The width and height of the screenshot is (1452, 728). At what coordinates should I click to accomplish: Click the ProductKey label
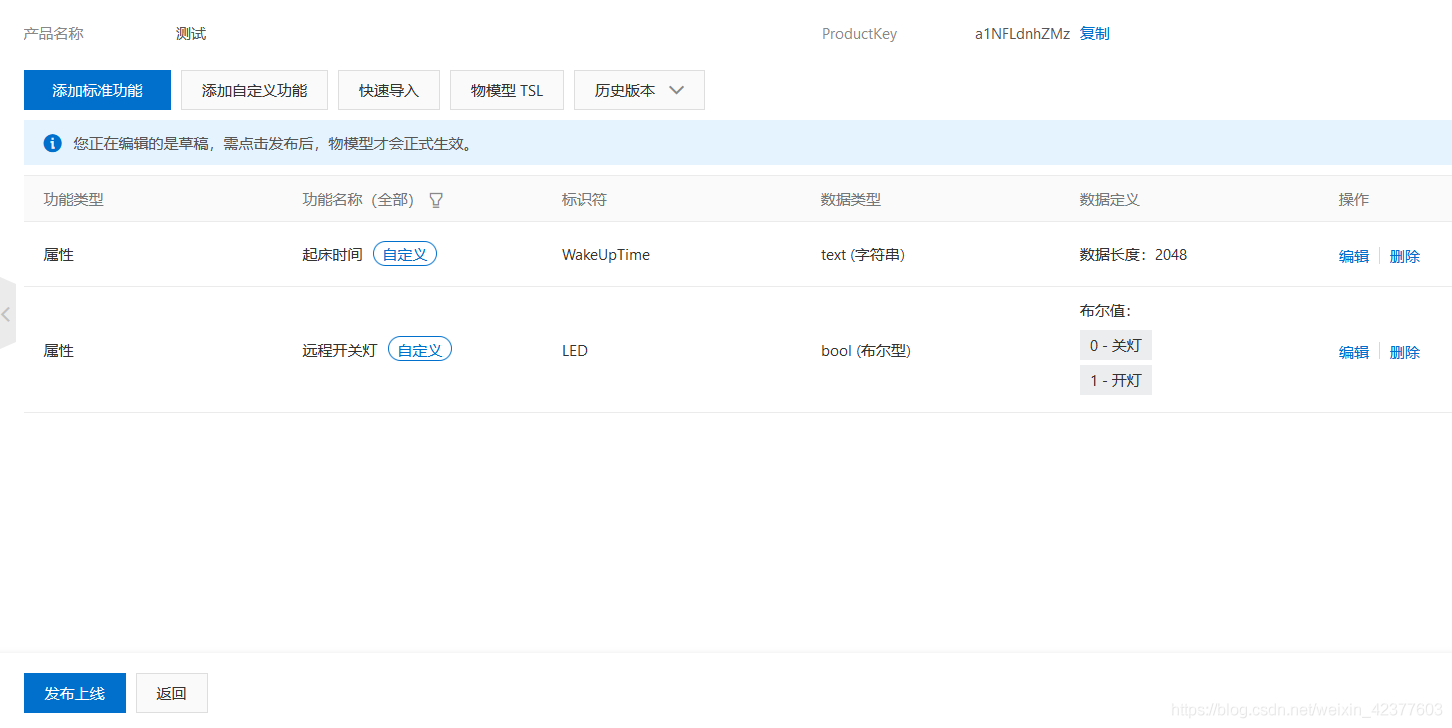tap(859, 34)
